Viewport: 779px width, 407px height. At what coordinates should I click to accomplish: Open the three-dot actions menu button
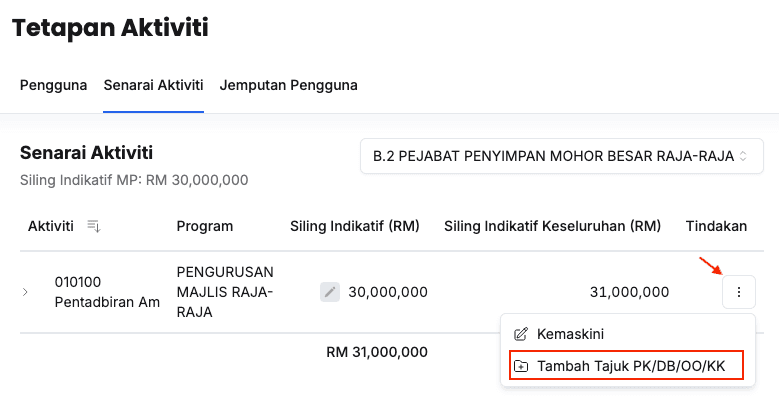pyautogui.click(x=738, y=292)
